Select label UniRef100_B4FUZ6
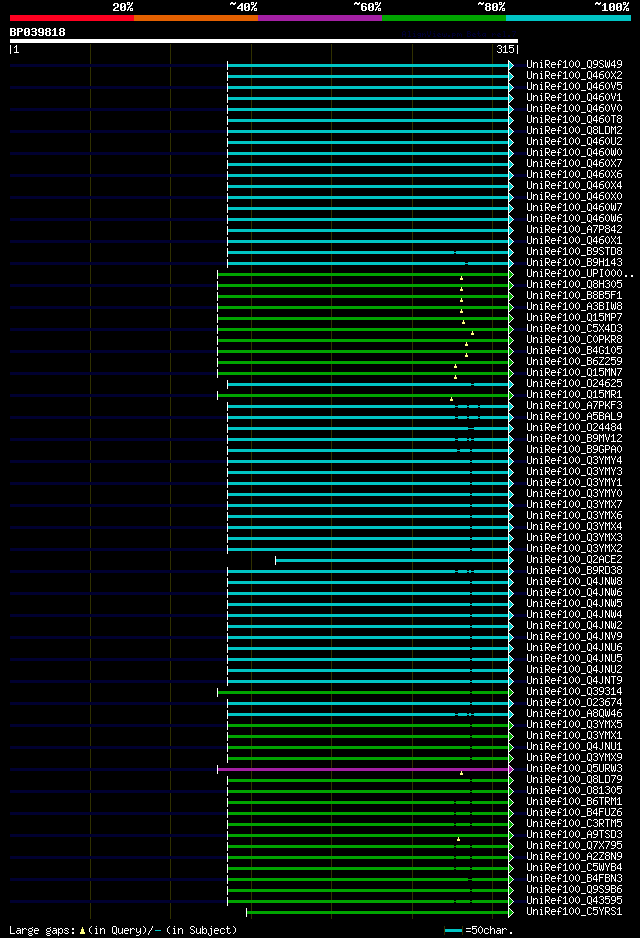This screenshot has width=640, height=938. tap(574, 812)
